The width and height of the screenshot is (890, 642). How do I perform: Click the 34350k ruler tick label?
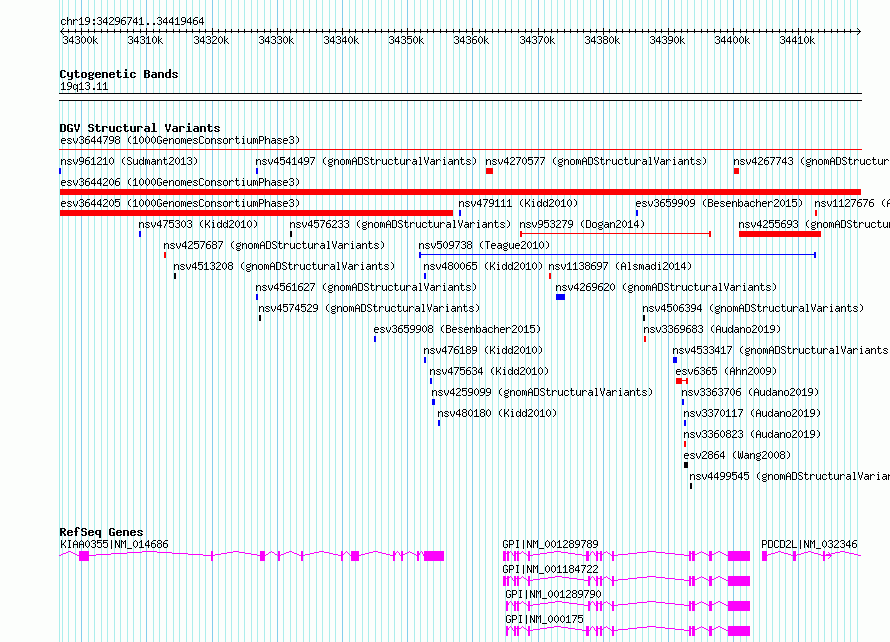coord(406,40)
